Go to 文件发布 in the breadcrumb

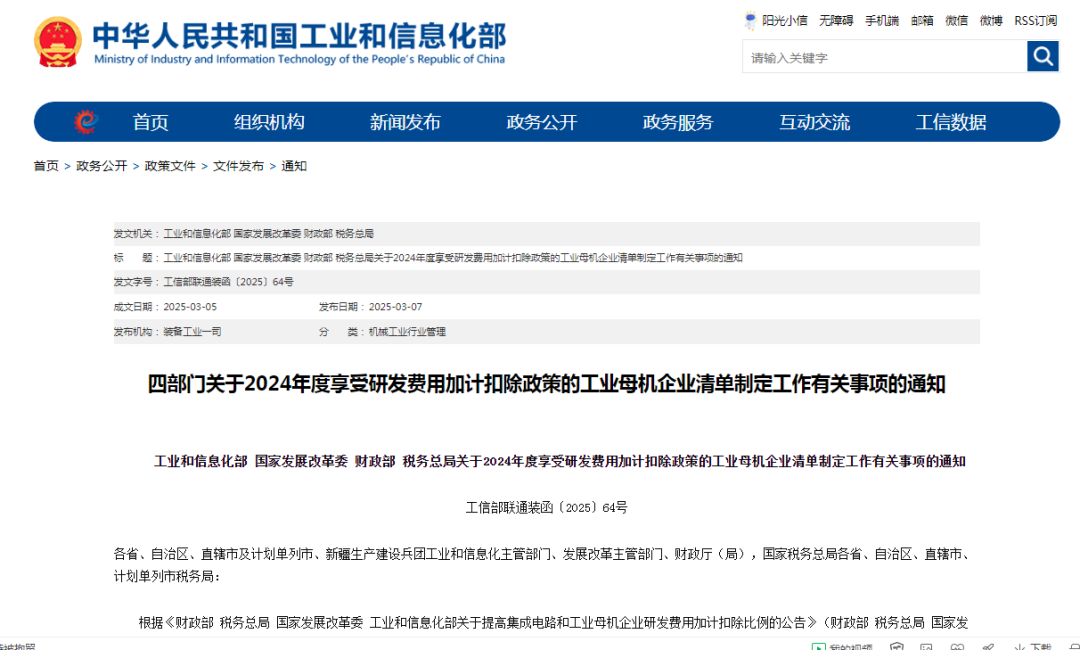tap(238, 166)
